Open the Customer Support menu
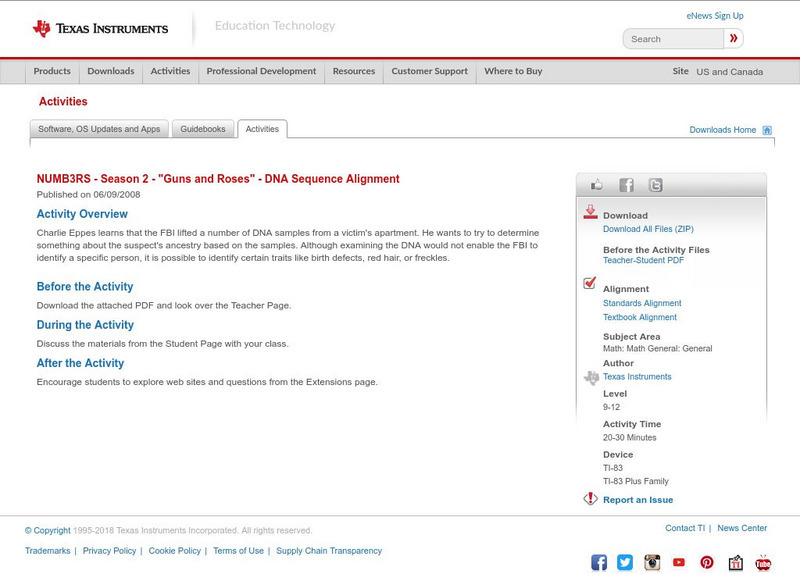Screen dimensions: 800x574 (x=430, y=71)
